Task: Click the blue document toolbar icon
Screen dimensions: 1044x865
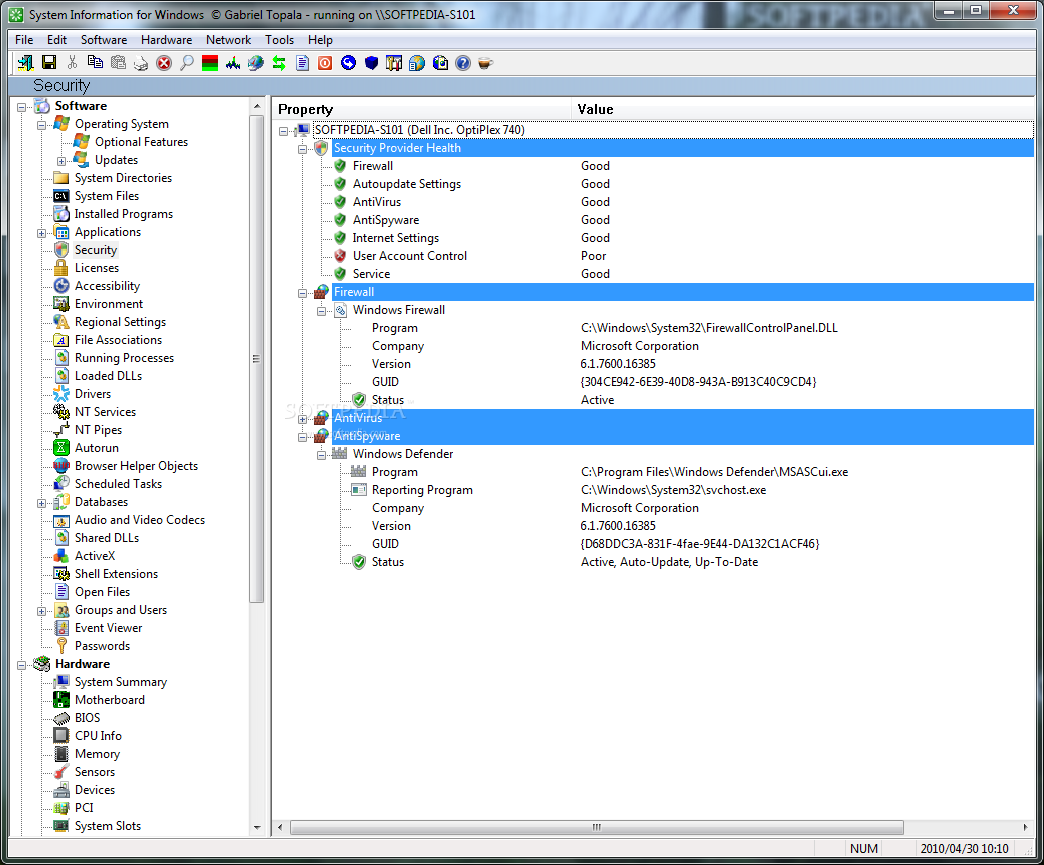Action: click(x=302, y=63)
